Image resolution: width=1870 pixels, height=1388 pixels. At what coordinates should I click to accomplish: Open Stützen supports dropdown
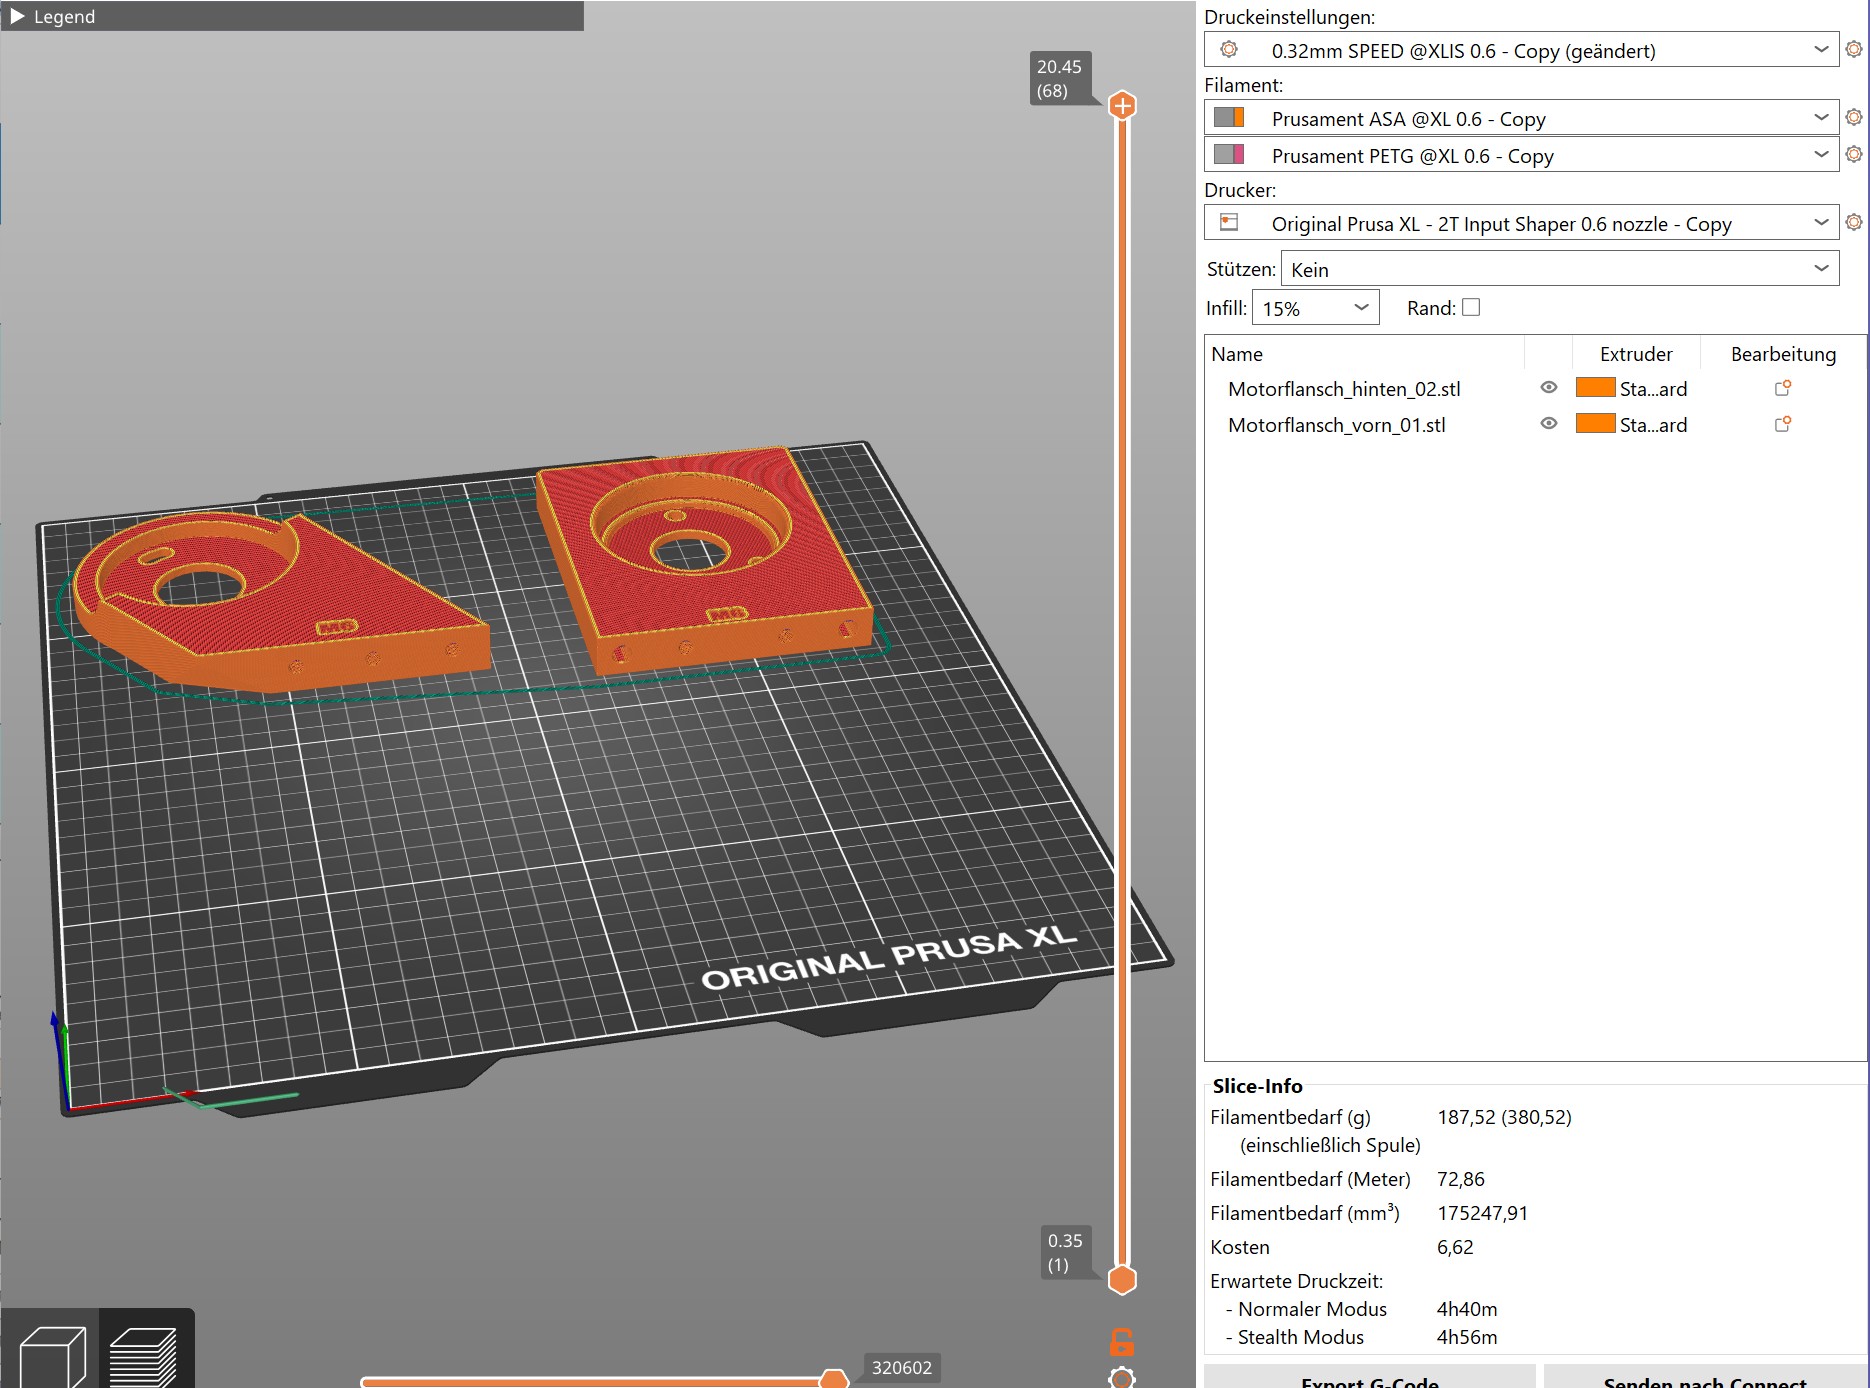1560,269
